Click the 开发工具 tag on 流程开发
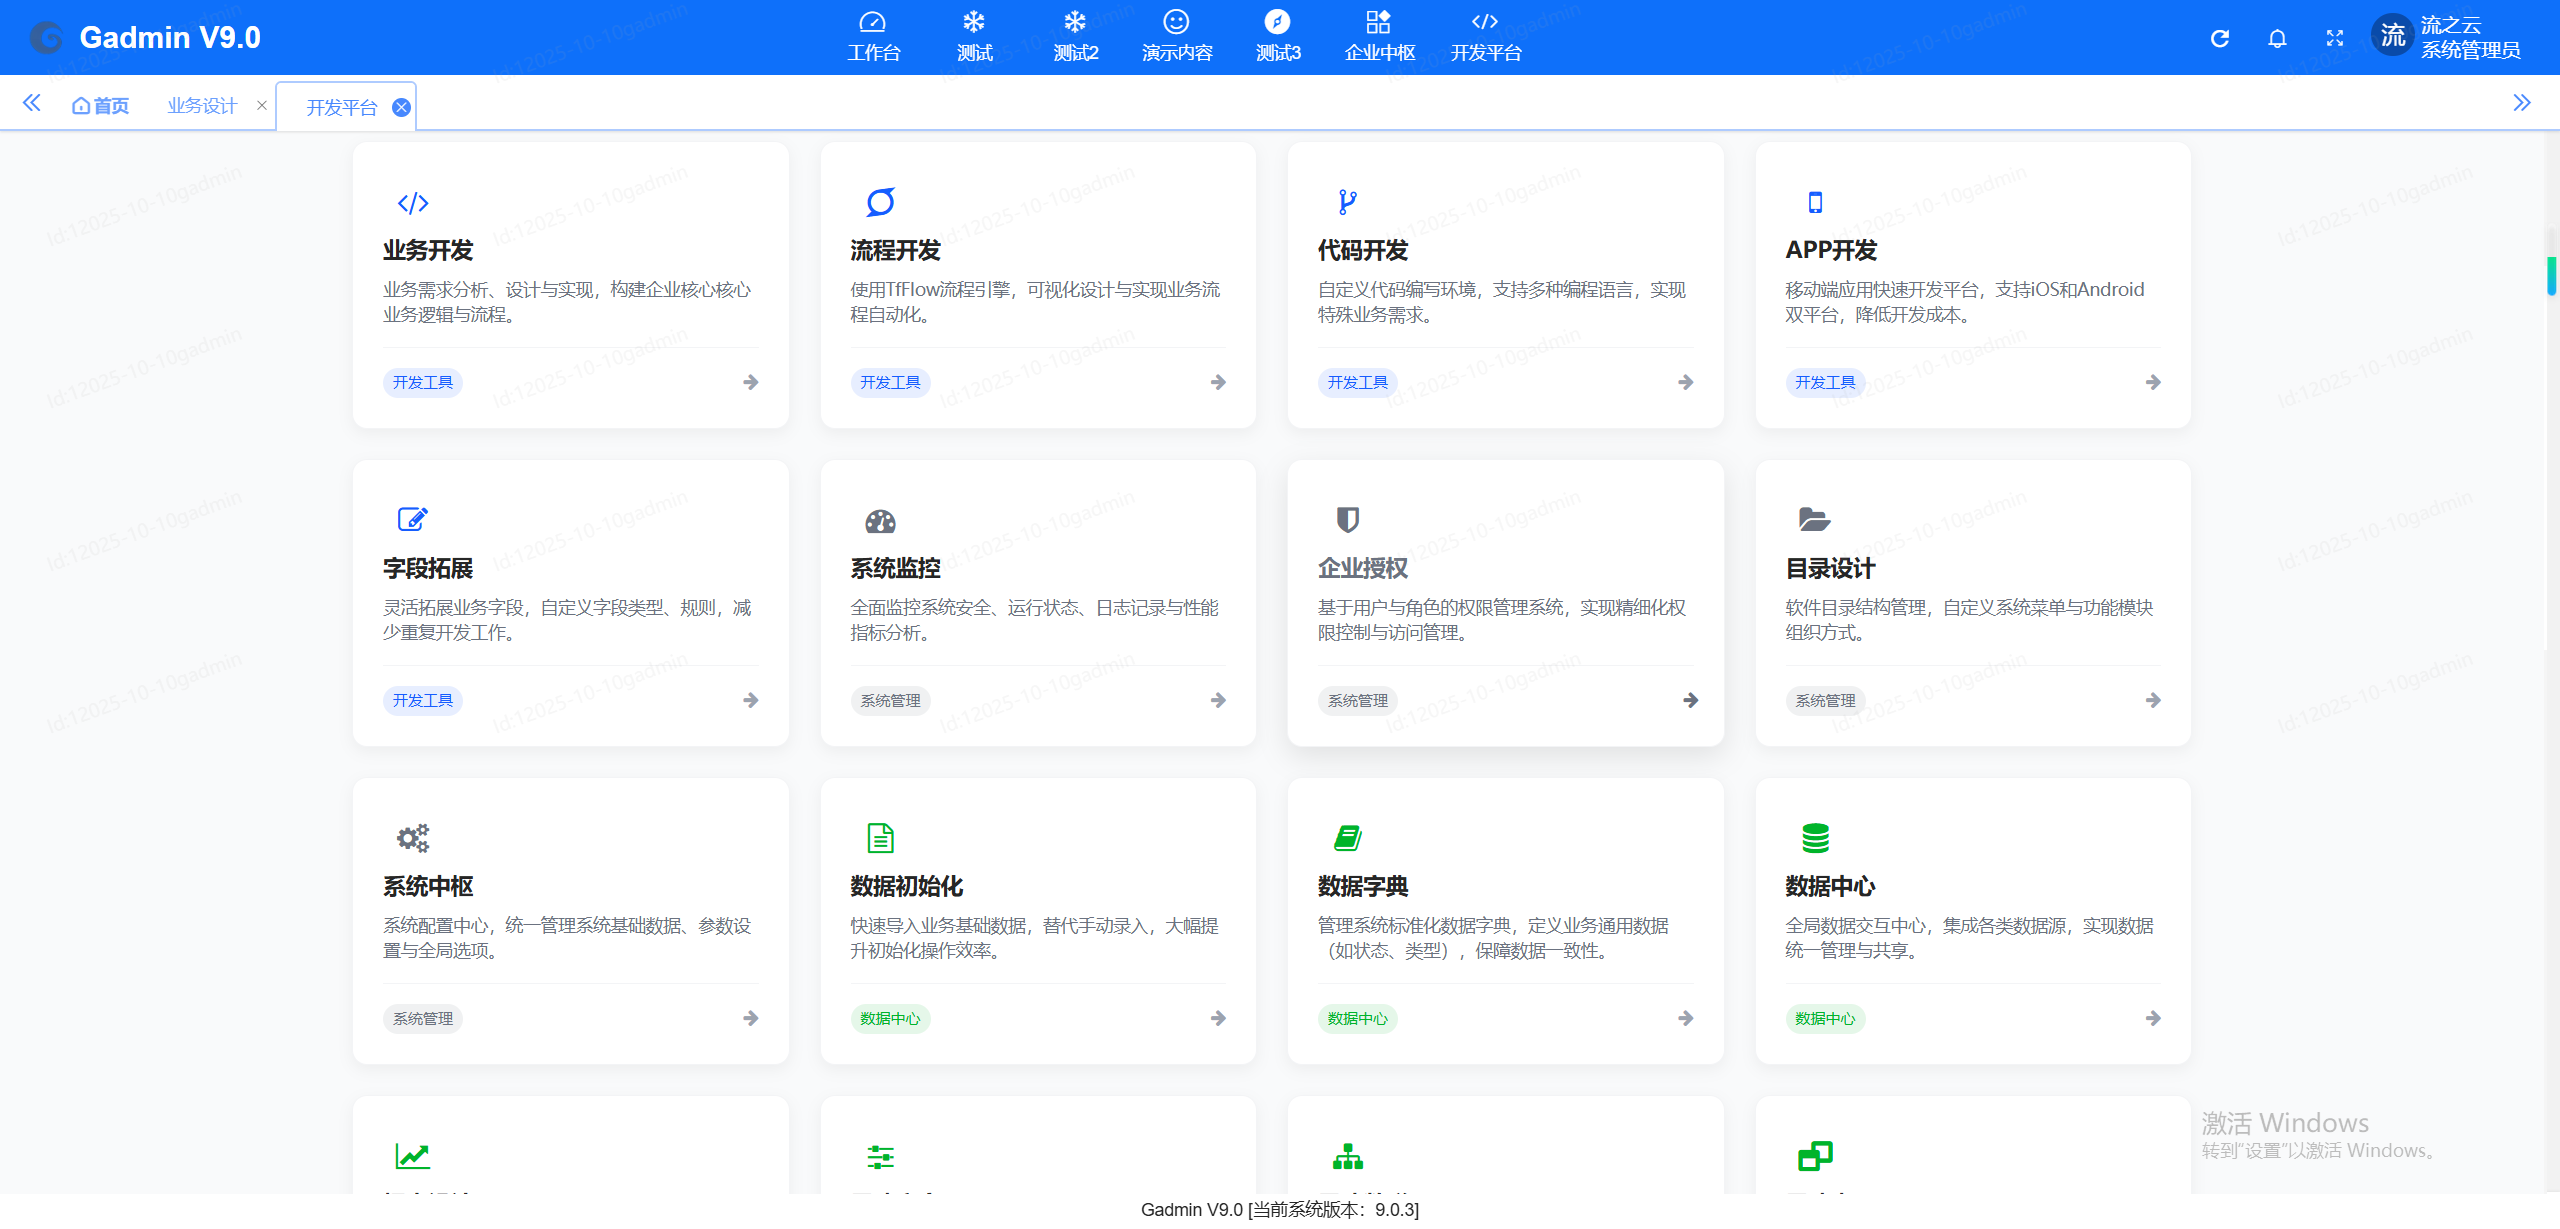2560x1229 pixels. click(890, 382)
